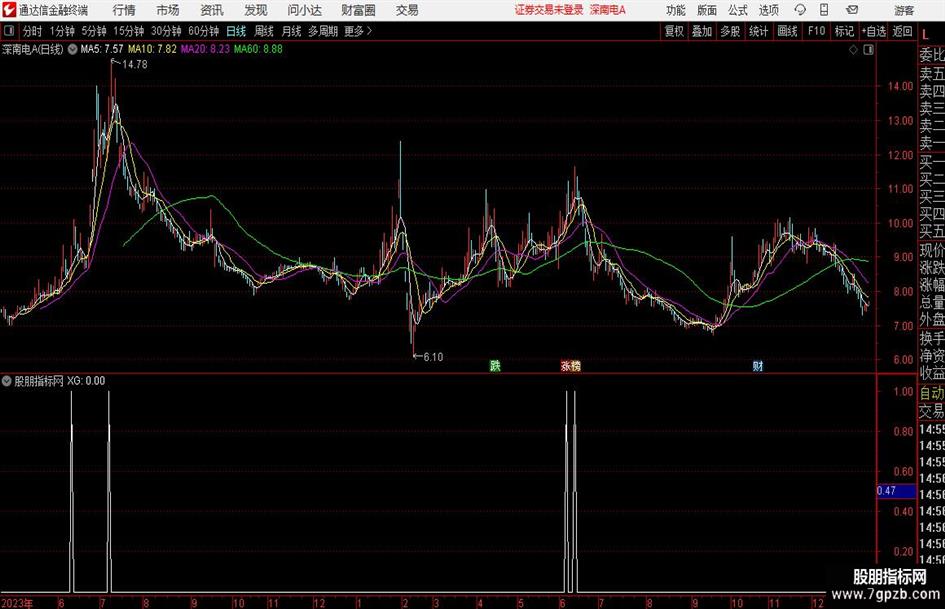Click the 返回 back button
Viewport: 945px width, 609px height.
[902, 31]
